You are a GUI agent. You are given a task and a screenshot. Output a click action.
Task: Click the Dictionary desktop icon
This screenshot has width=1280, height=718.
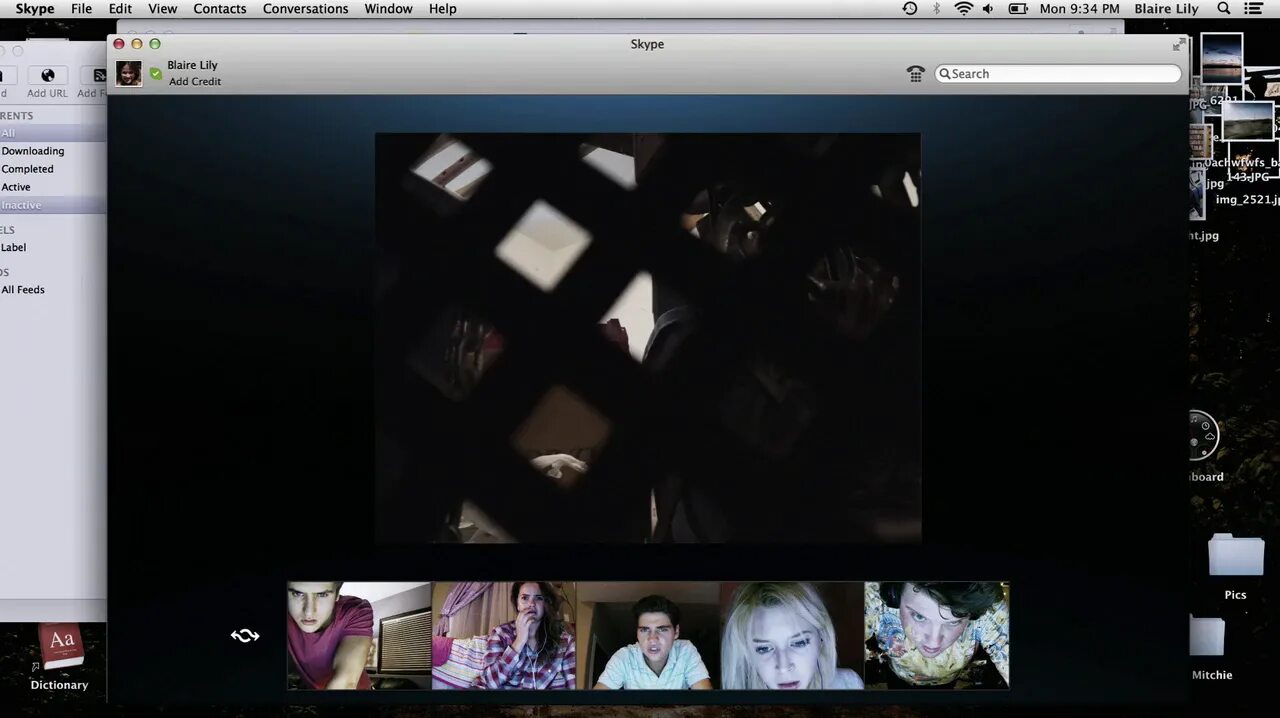point(60,648)
